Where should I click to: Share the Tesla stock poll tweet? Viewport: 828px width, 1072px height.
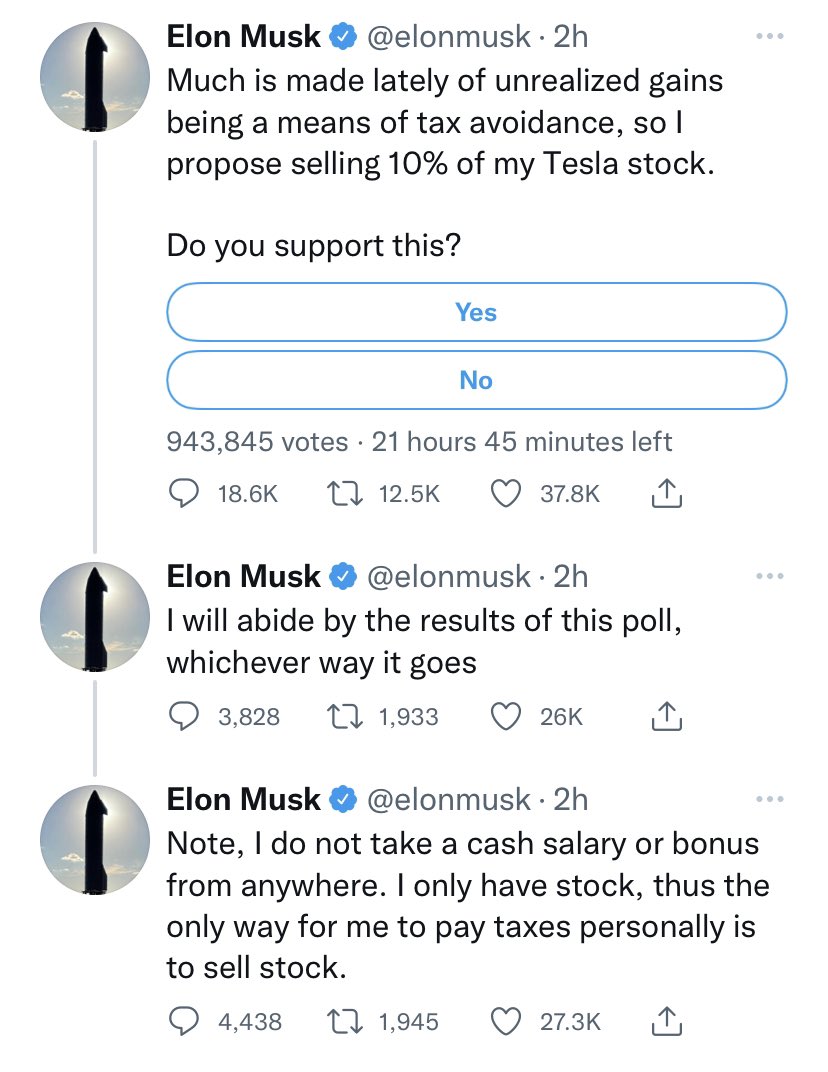pyautogui.click(x=666, y=493)
